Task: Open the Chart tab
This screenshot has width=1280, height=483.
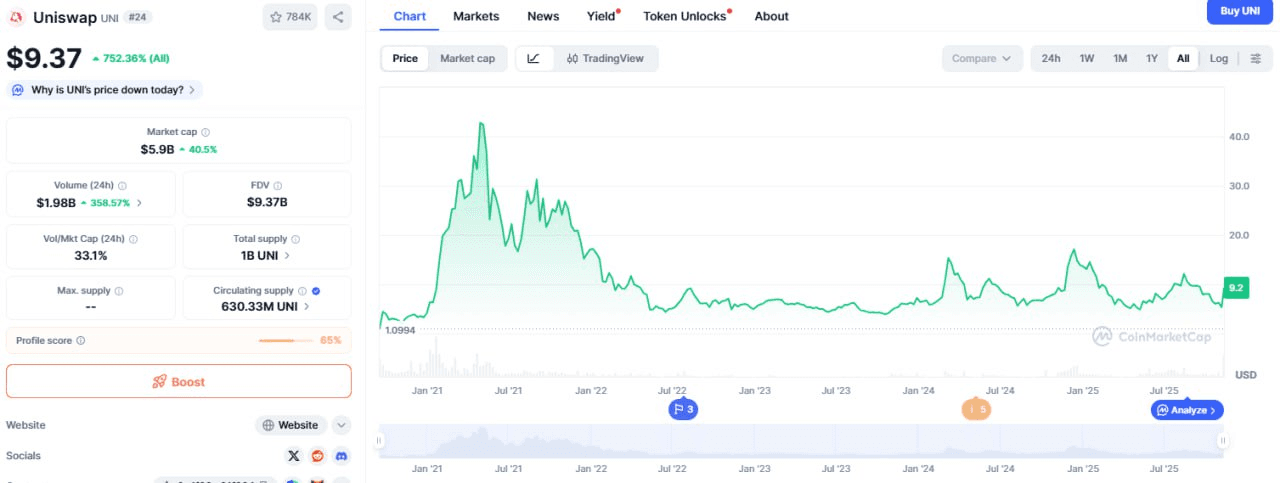Action: tap(409, 16)
